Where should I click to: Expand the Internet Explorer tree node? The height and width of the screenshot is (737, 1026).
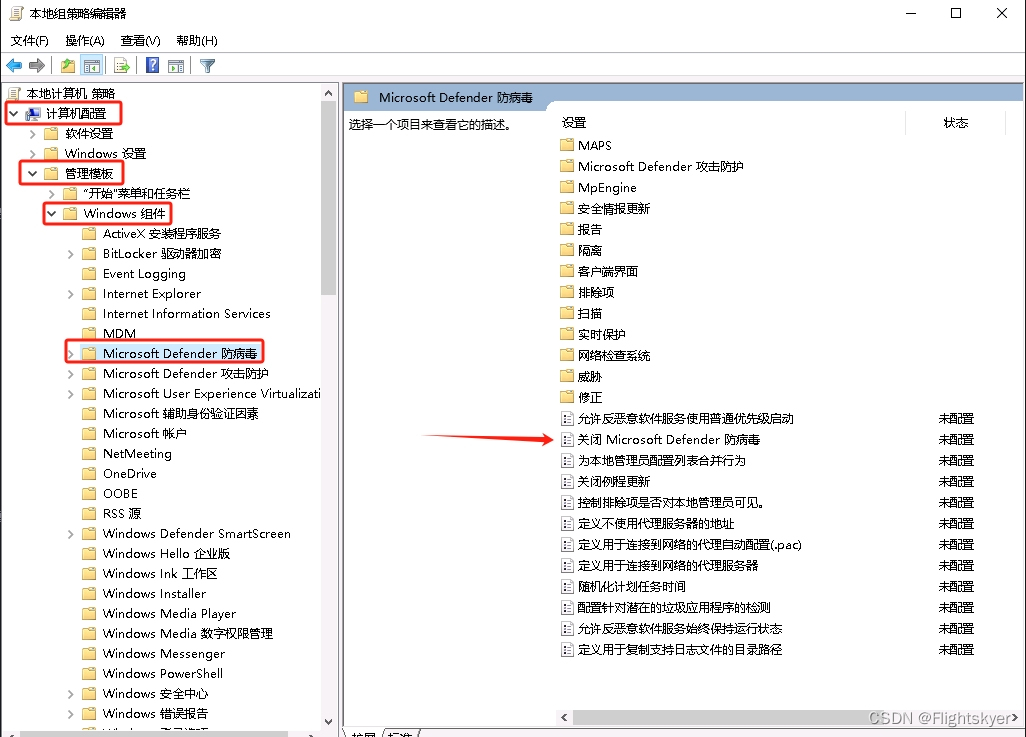coord(70,294)
